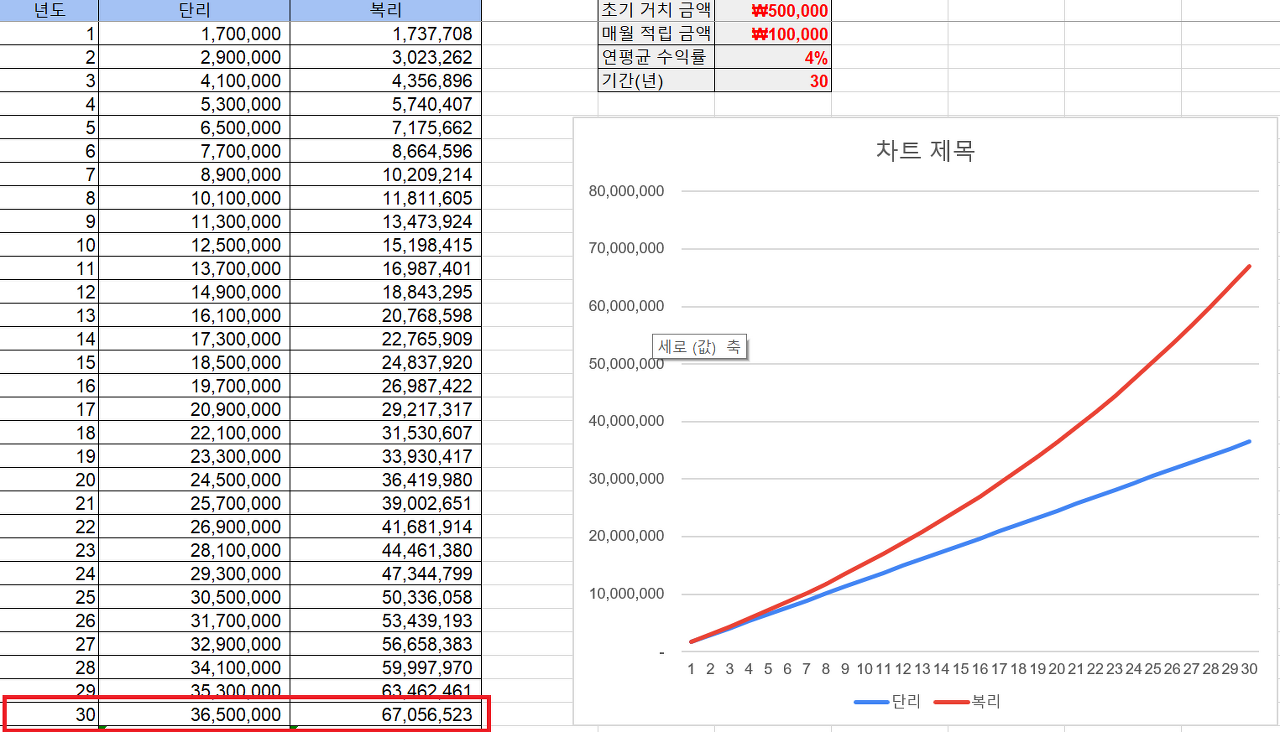Select the 16,987,401 cell

[x=385, y=269]
